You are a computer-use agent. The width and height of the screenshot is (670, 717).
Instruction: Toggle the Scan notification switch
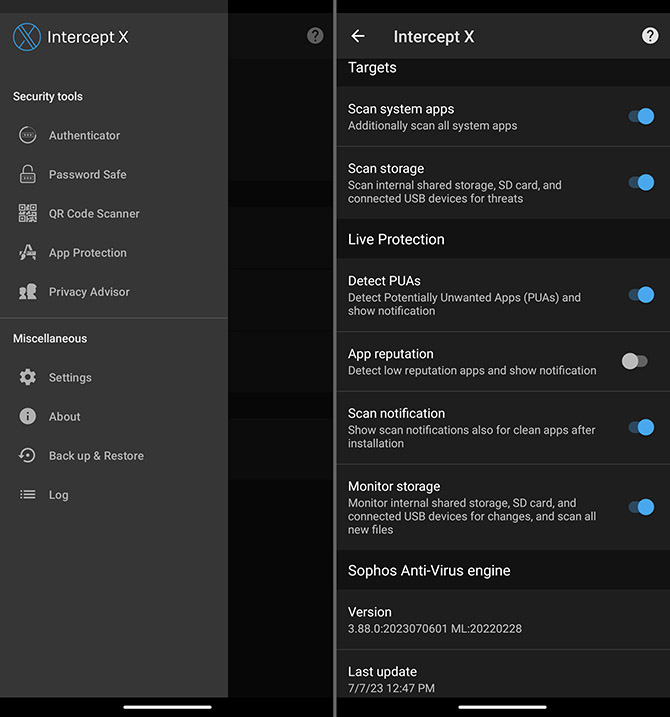pos(641,428)
